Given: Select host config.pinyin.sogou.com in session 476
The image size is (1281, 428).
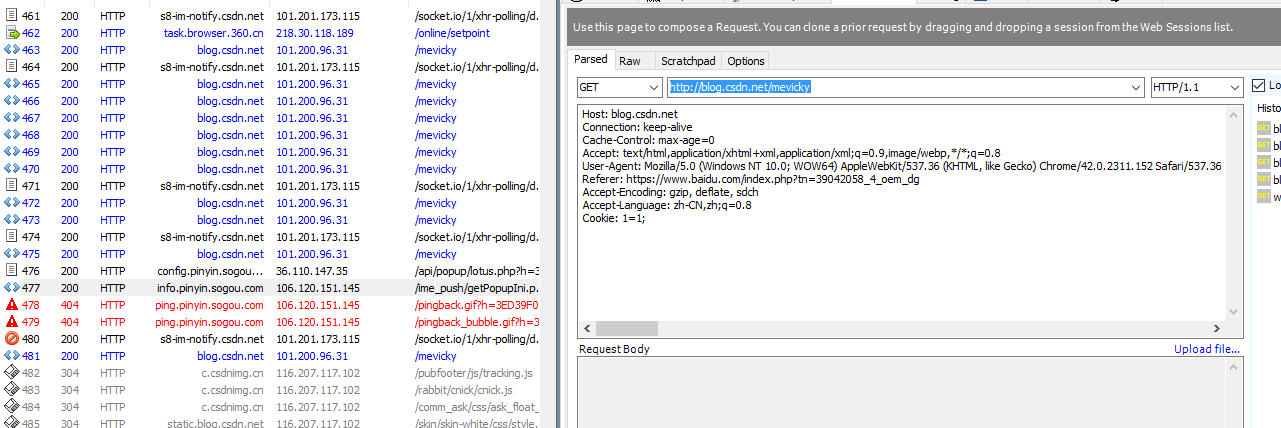Looking at the screenshot, I should tap(211, 271).
